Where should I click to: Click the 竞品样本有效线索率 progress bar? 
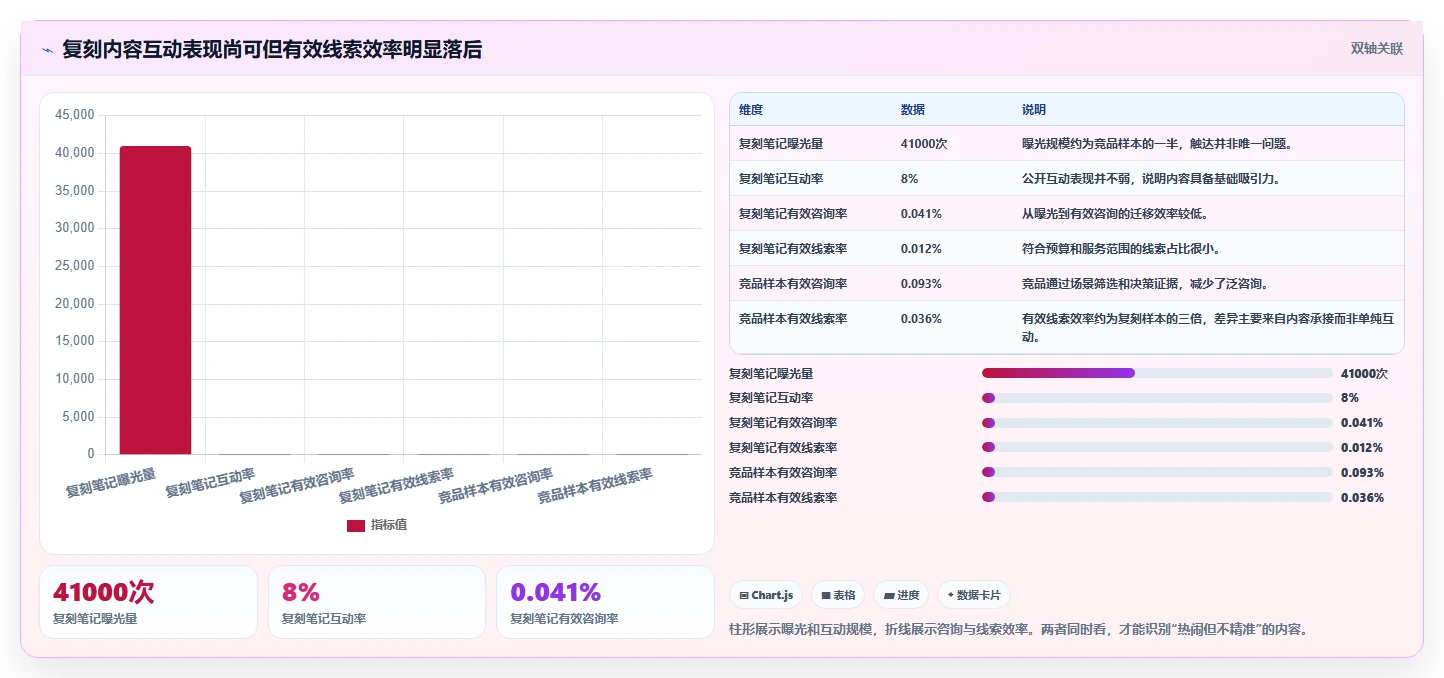1157,497
